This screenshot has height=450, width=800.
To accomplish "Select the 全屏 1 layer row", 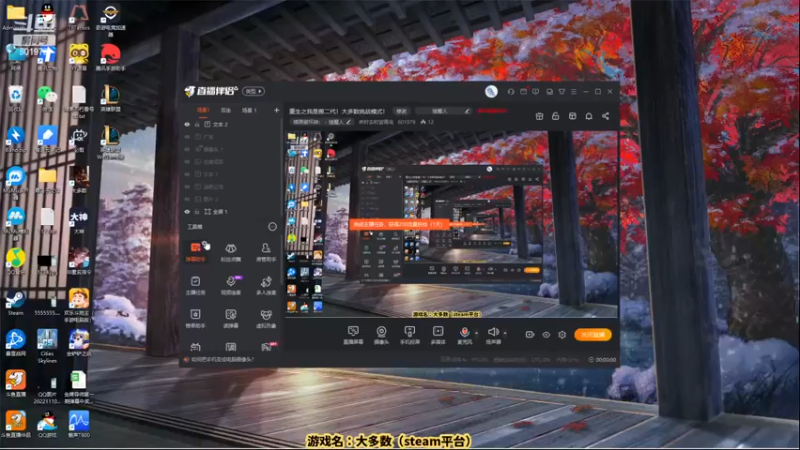I will [231, 212].
